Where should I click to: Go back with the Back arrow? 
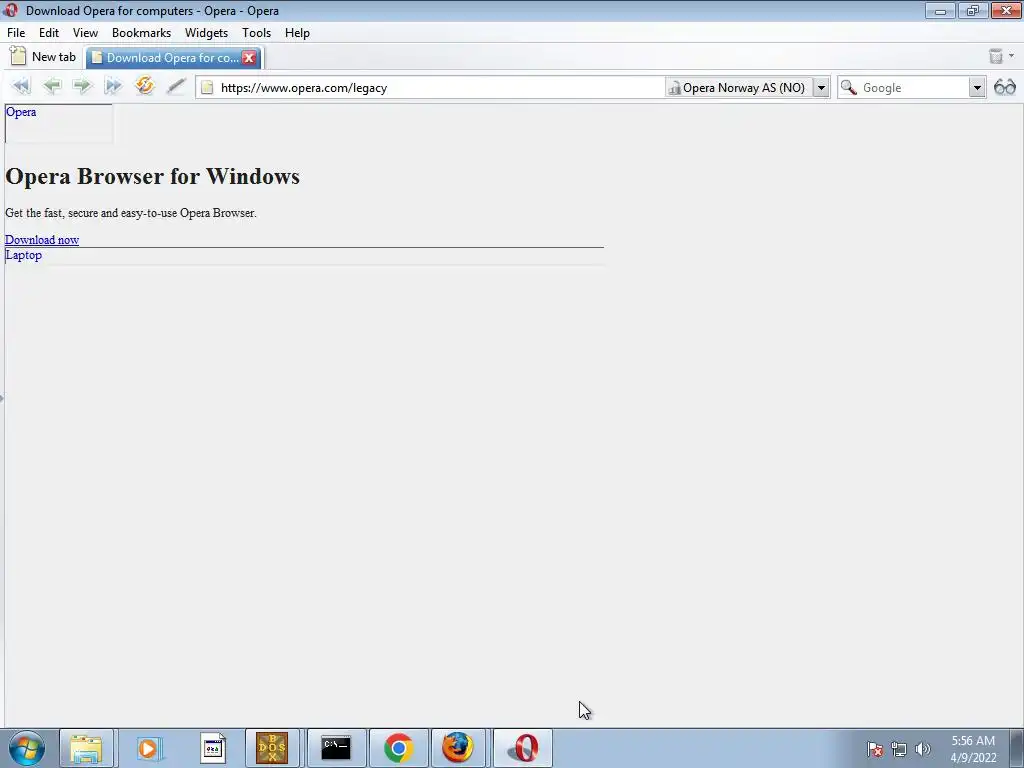(52, 86)
